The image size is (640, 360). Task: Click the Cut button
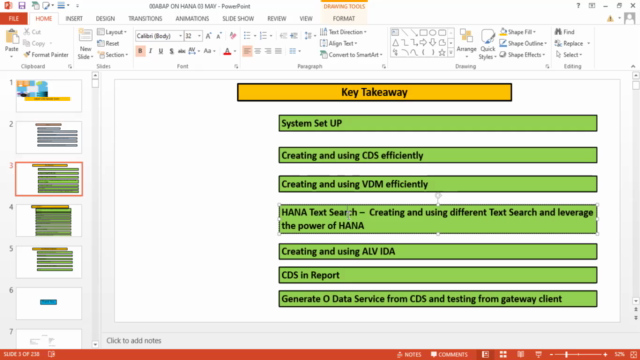coord(32,32)
